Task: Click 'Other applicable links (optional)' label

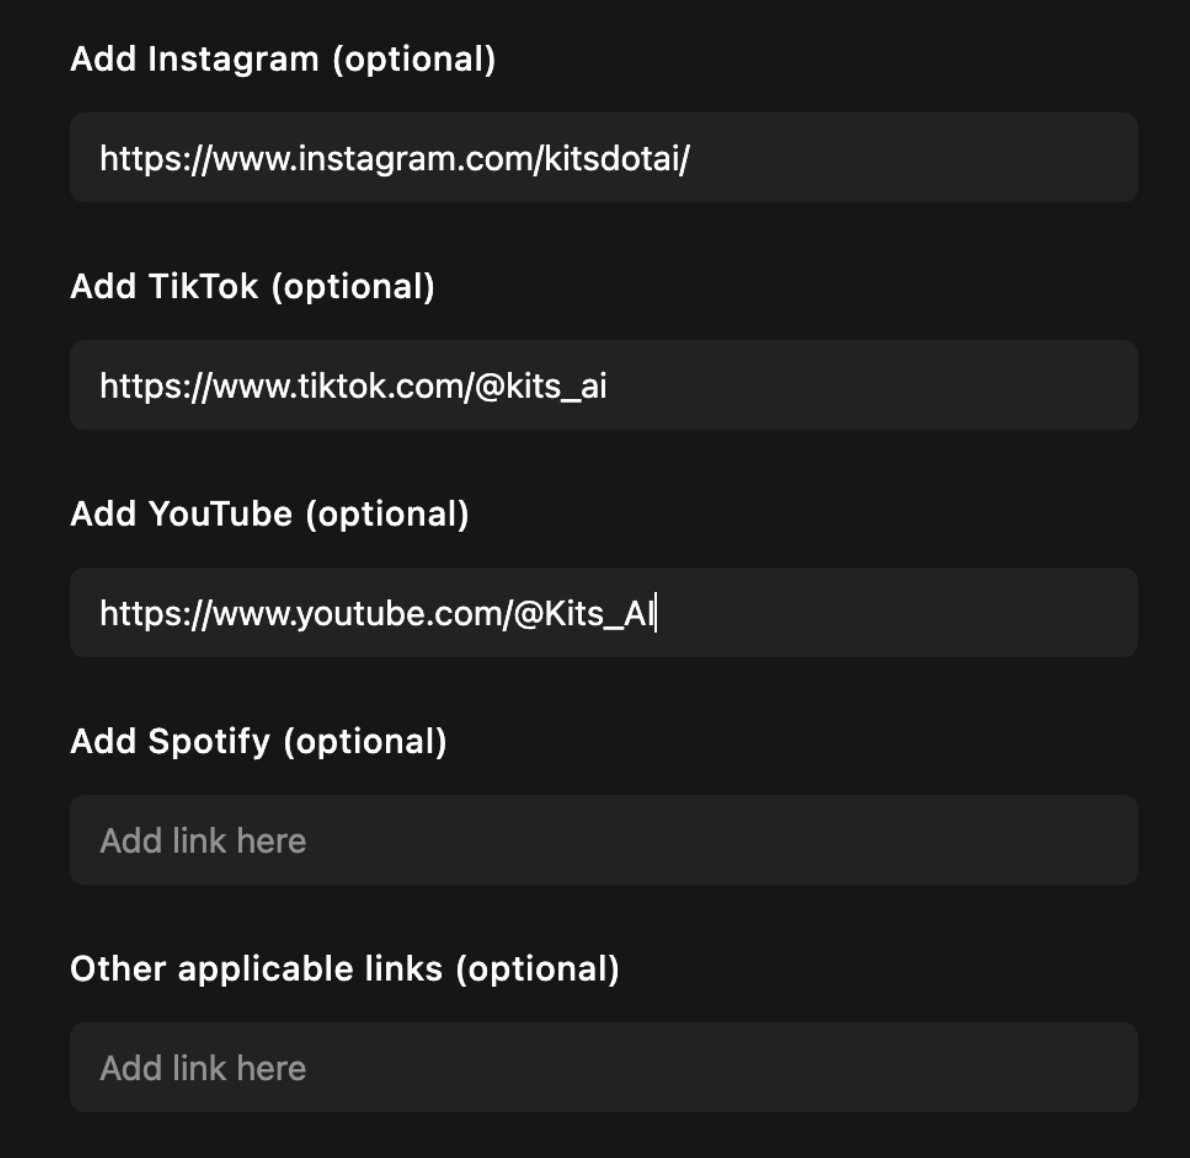Action: 345,969
